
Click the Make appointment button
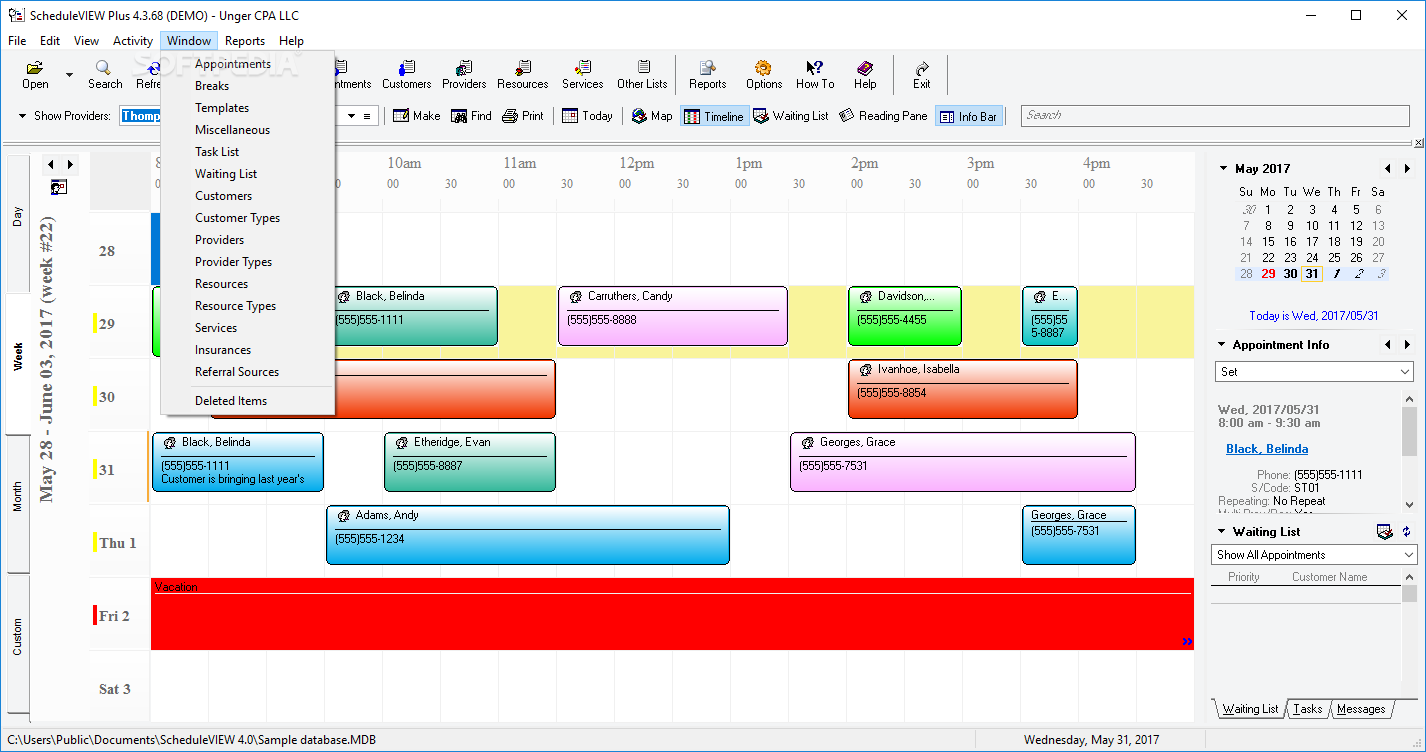tap(416, 116)
